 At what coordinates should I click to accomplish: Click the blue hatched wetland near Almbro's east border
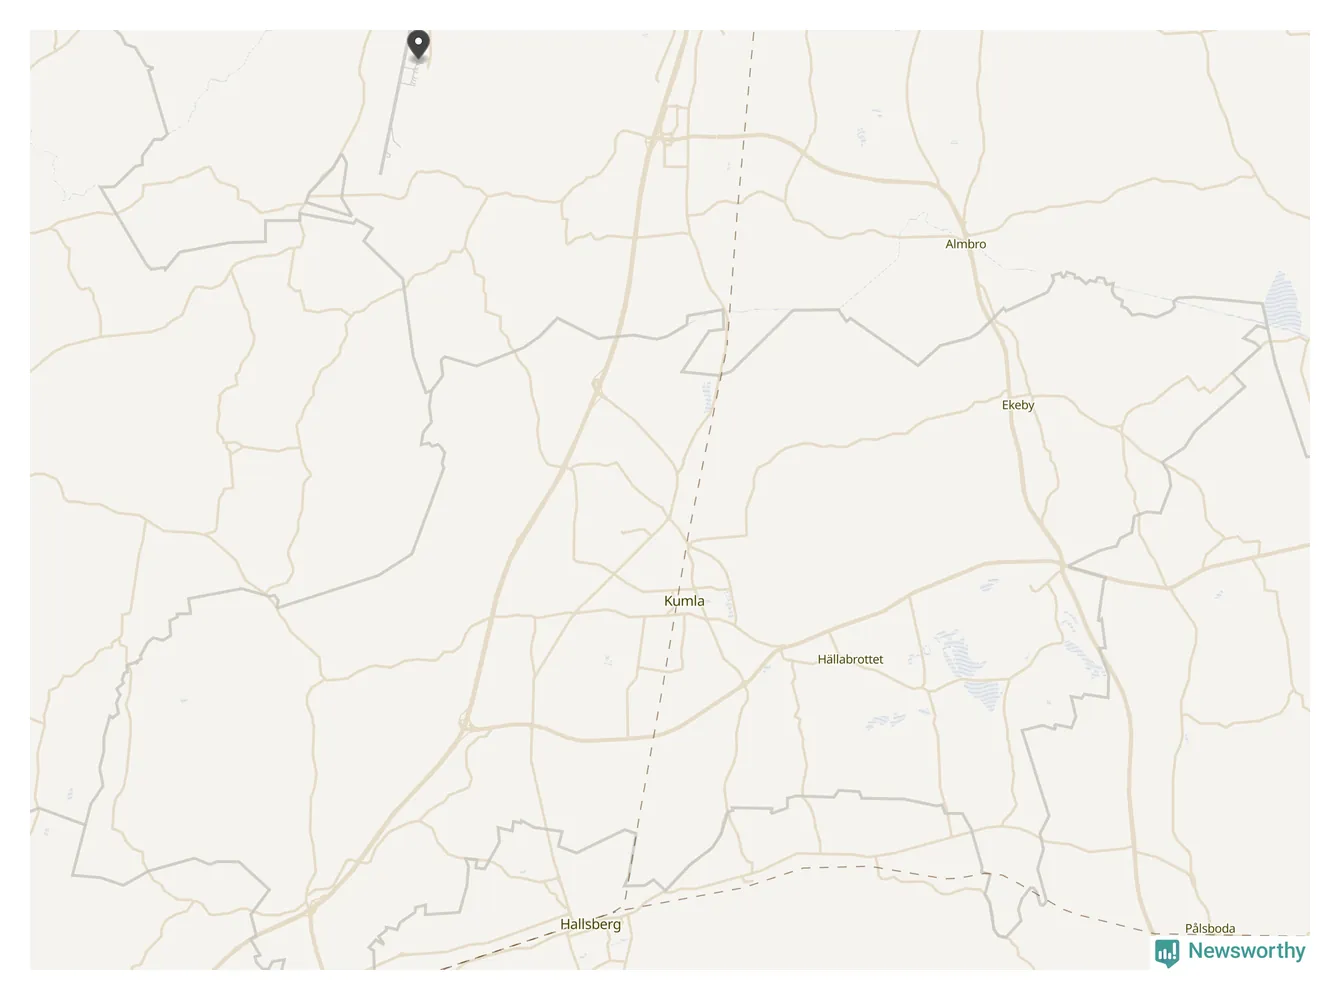tap(1284, 304)
